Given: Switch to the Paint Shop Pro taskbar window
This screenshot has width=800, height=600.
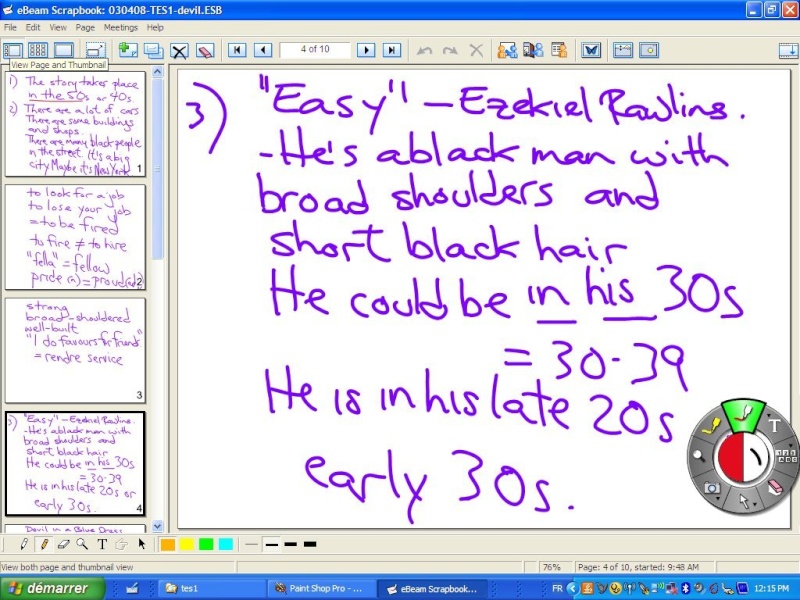Looking at the screenshot, I should click(320, 588).
